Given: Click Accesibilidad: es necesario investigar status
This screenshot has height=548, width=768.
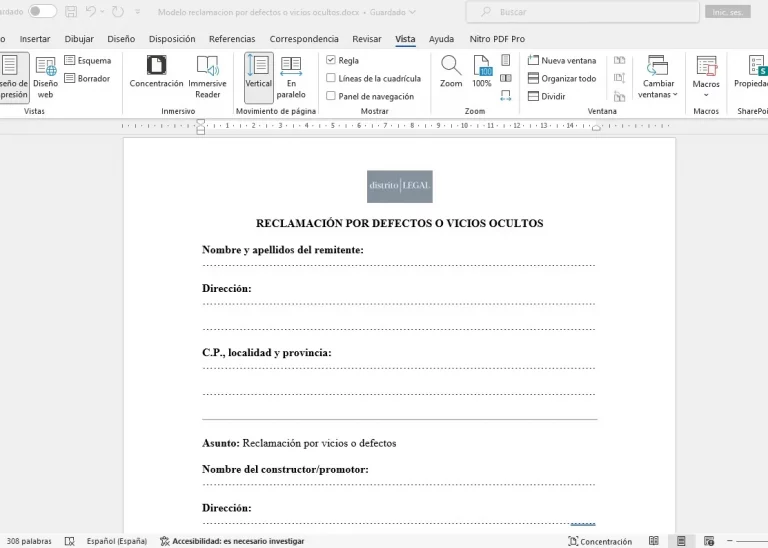Looking at the screenshot, I should 232,541.
